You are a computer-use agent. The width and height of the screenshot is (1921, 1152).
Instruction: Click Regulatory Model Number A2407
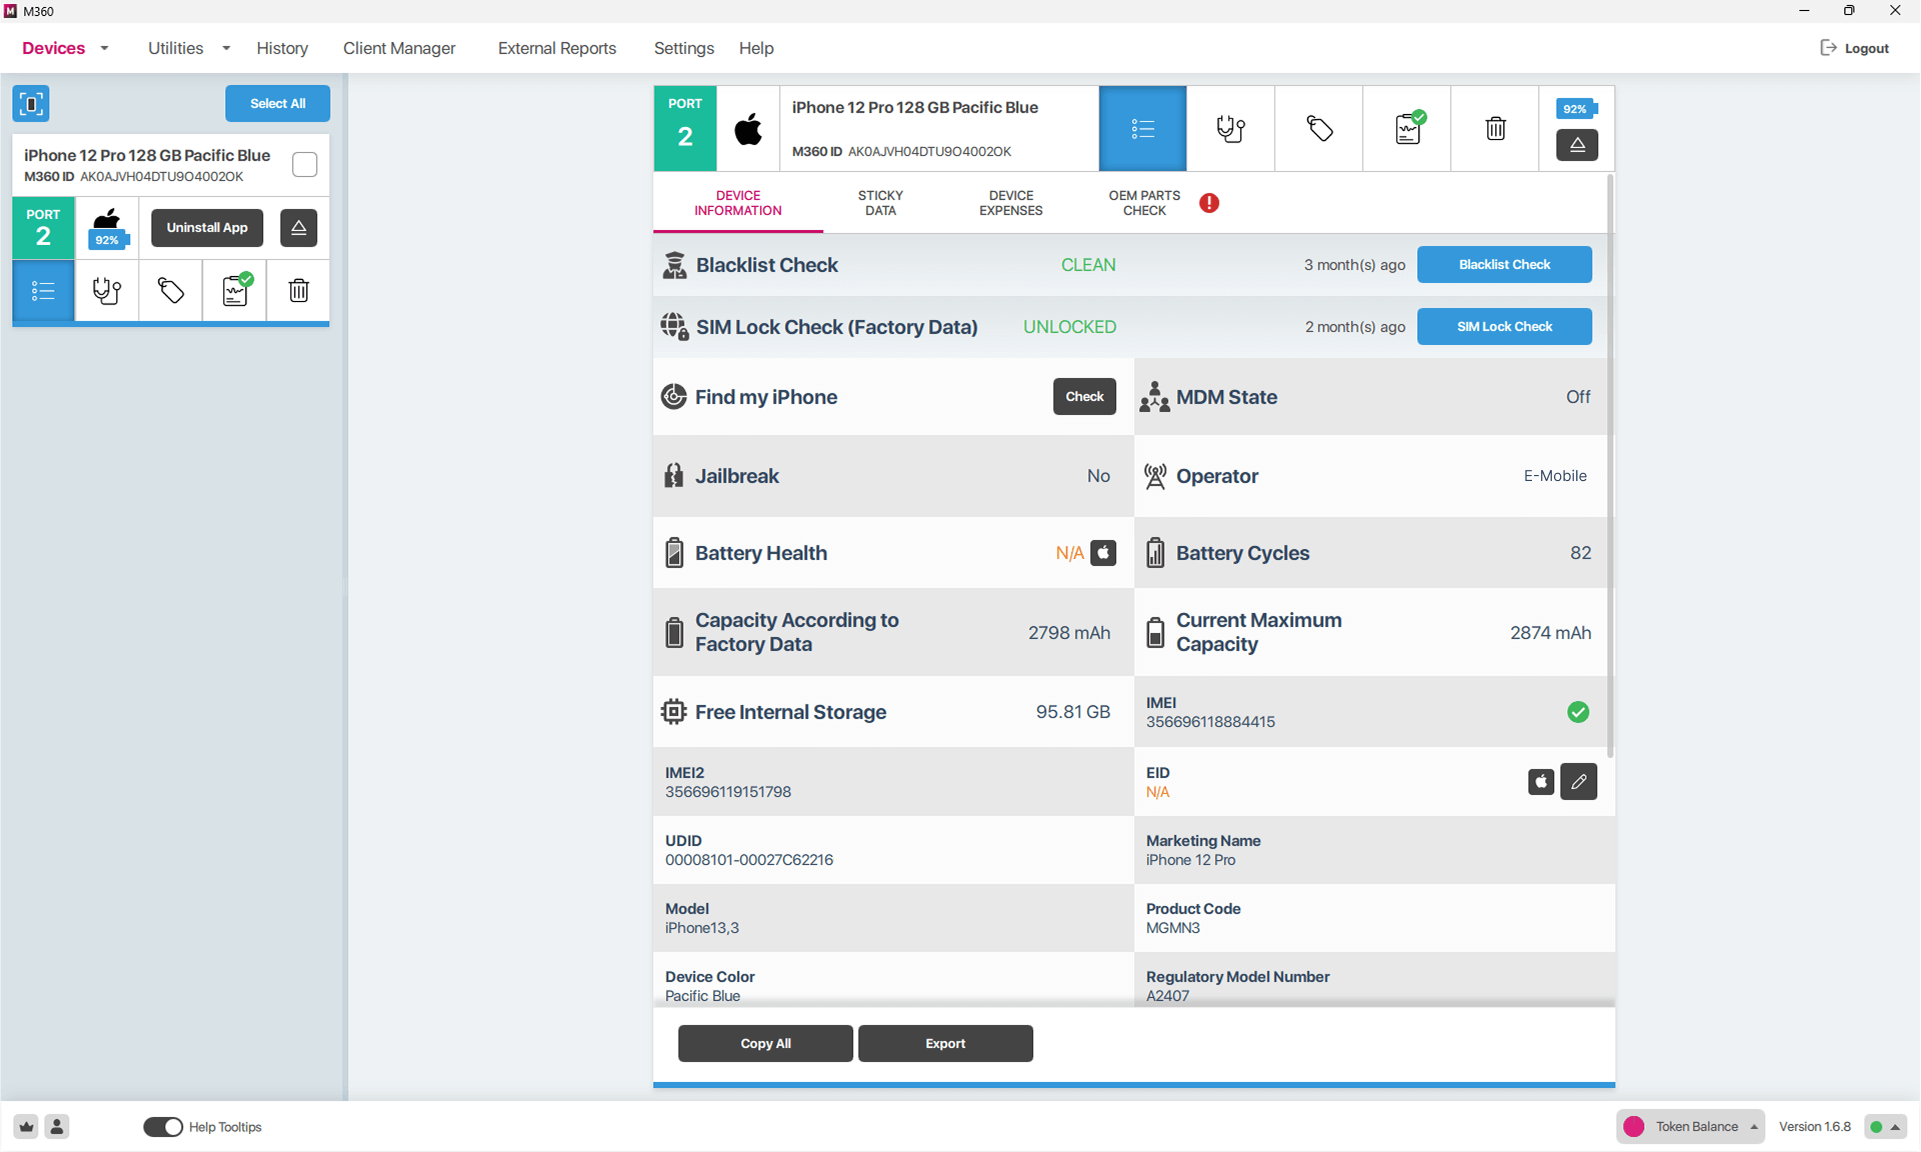coord(1167,996)
